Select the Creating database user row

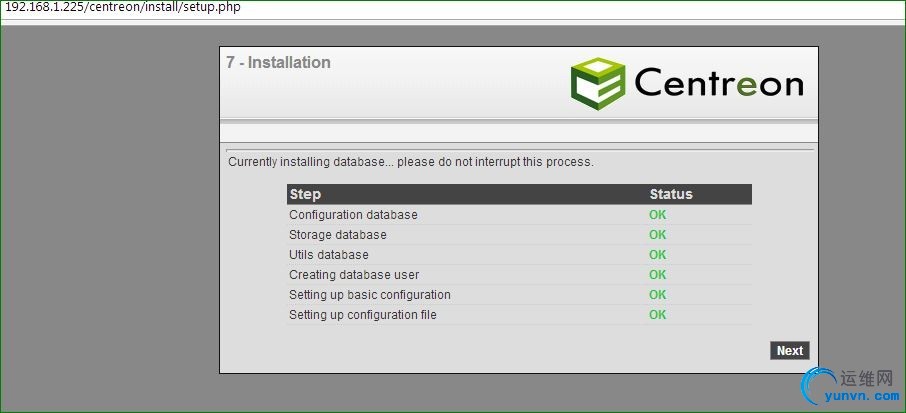click(x=354, y=275)
